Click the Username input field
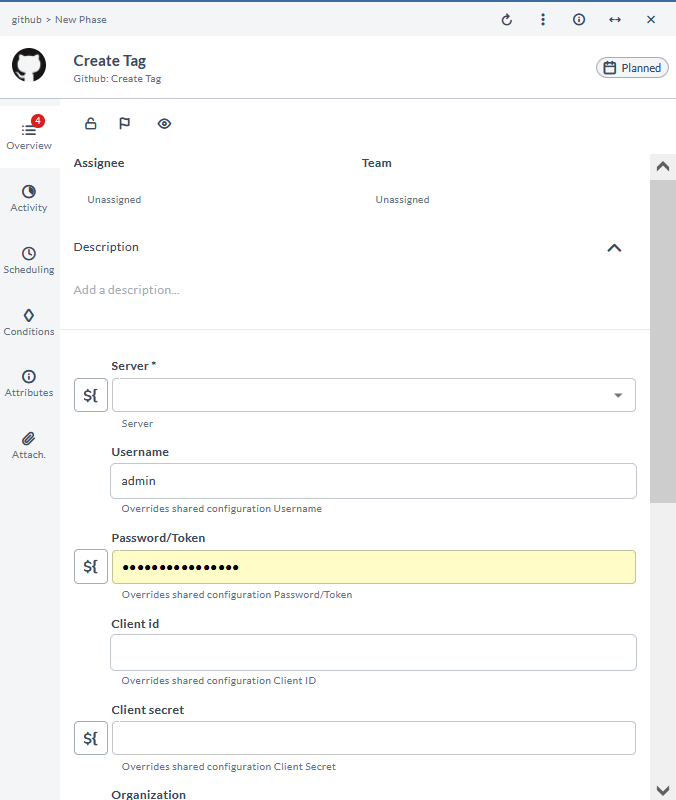The height and width of the screenshot is (800, 676). [x=373, y=481]
